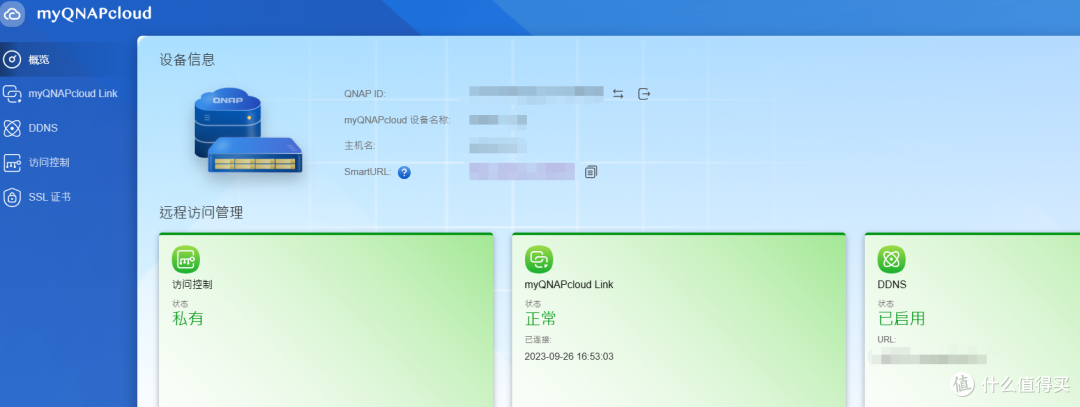
Task: Open 访问控制 in the sidebar
Action: 68,163
